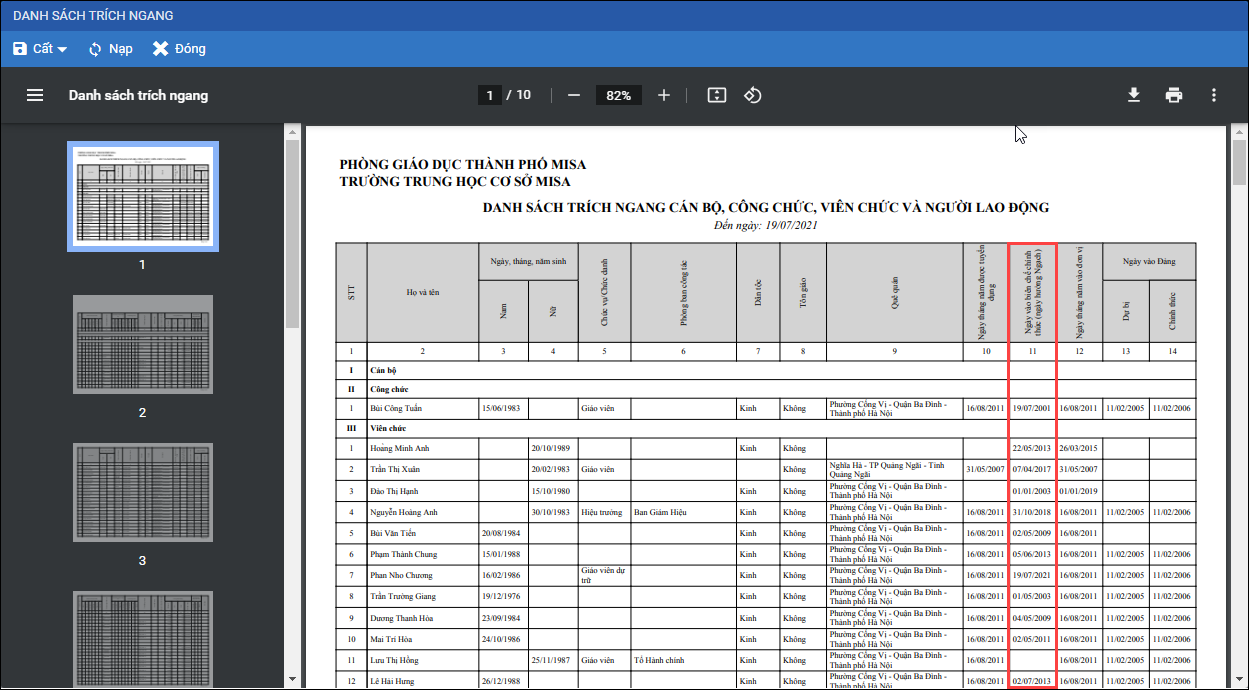1249x690 pixels.
Task: Rotate the document counterclockwise
Action: coord(753,95)
